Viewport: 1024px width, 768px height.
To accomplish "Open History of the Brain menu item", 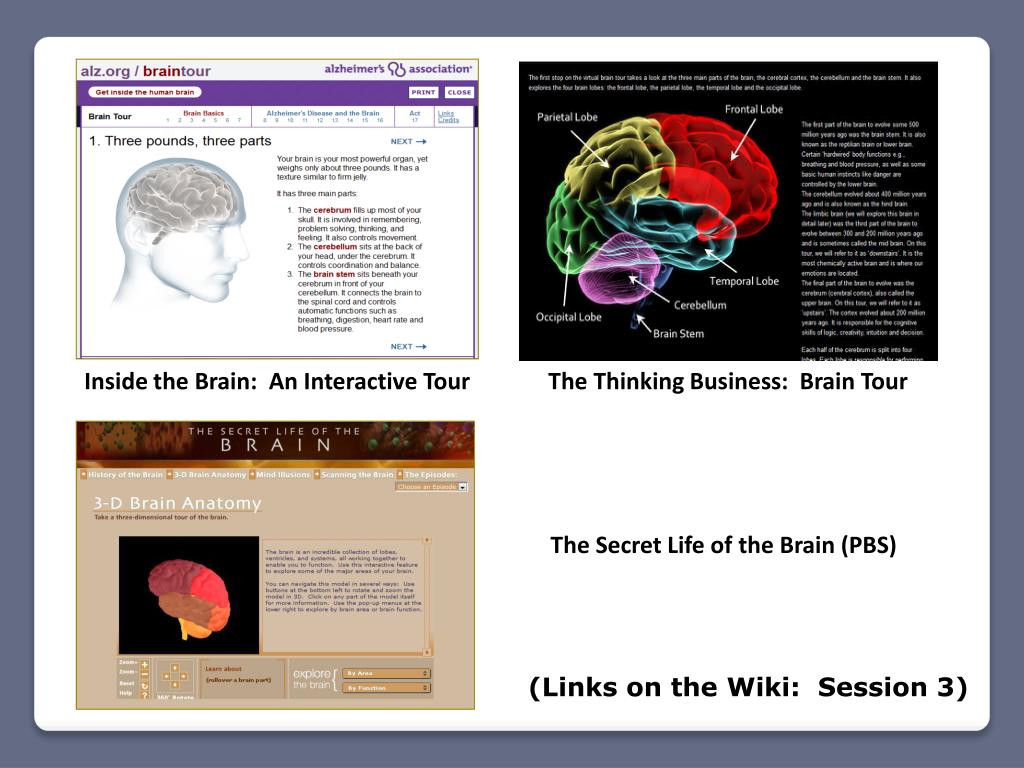I will (125, 474).
